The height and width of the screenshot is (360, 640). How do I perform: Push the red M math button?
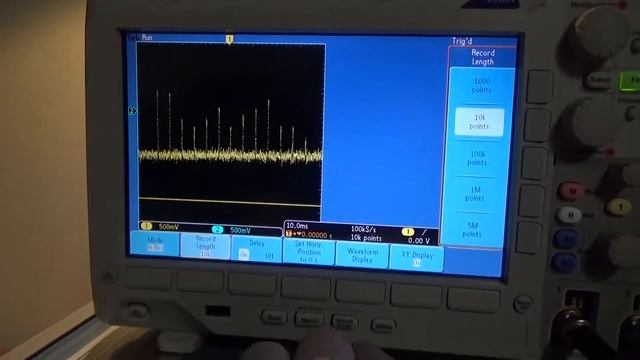click(x=571, y=191)
